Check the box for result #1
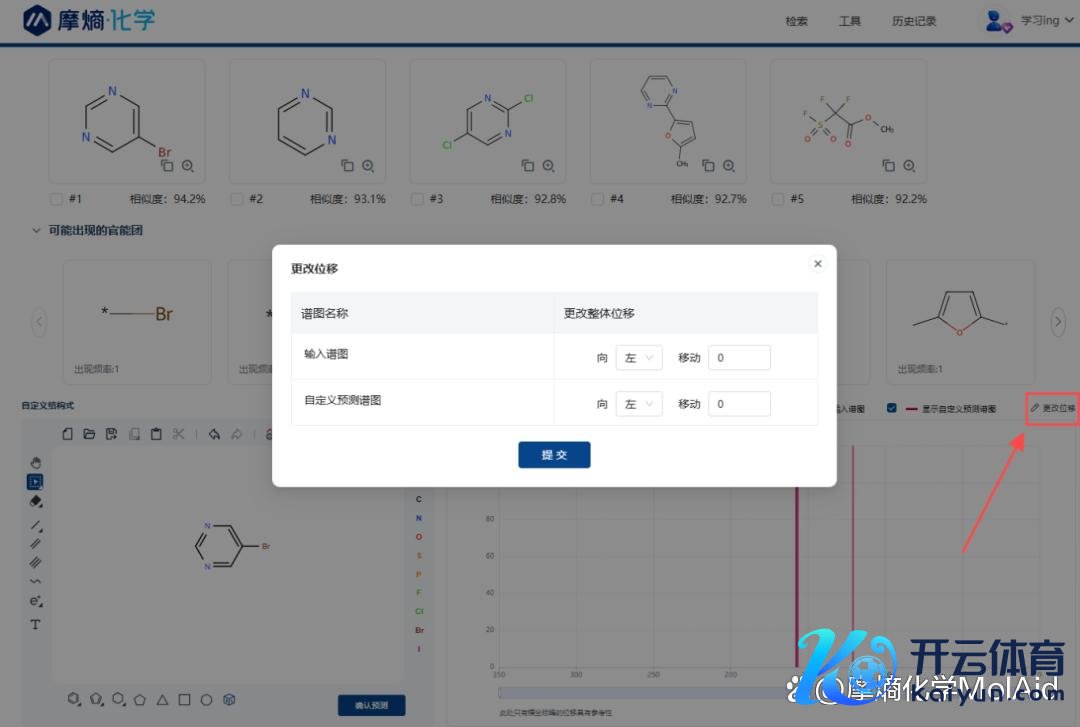 tap(56, 199)
